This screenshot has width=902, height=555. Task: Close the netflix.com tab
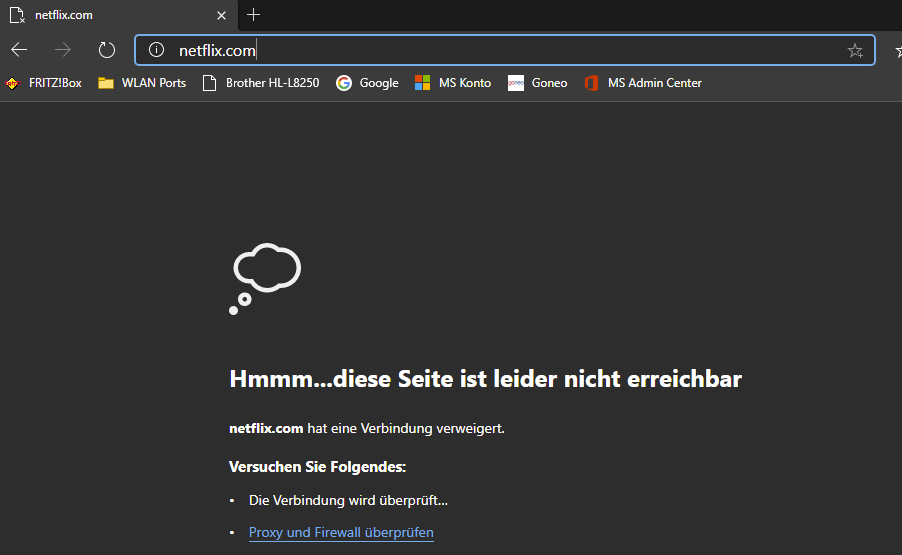click(x=221, y=16)
